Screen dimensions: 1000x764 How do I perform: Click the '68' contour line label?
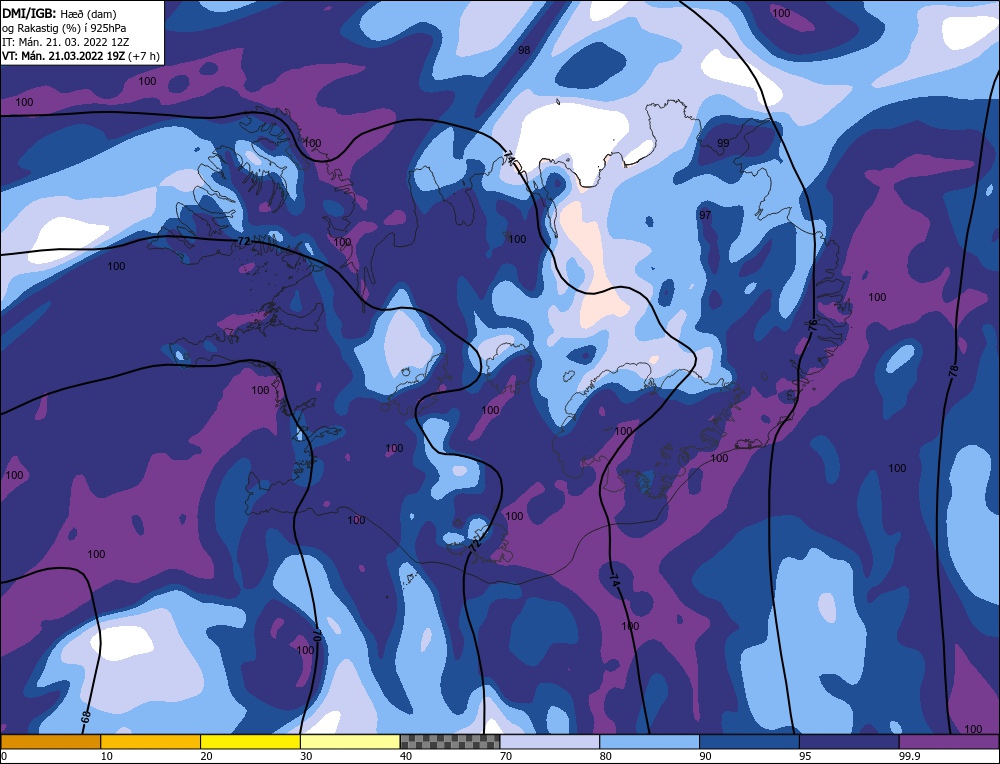point(86,717)
